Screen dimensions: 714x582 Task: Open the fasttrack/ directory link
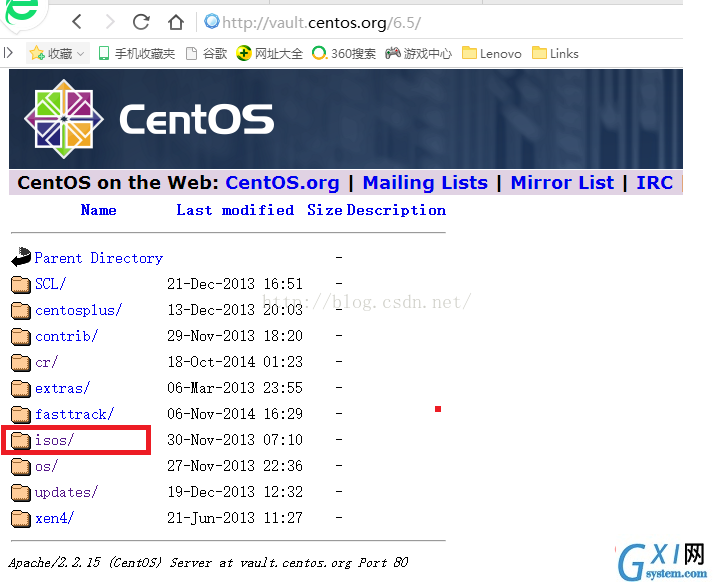click(74, 414)
